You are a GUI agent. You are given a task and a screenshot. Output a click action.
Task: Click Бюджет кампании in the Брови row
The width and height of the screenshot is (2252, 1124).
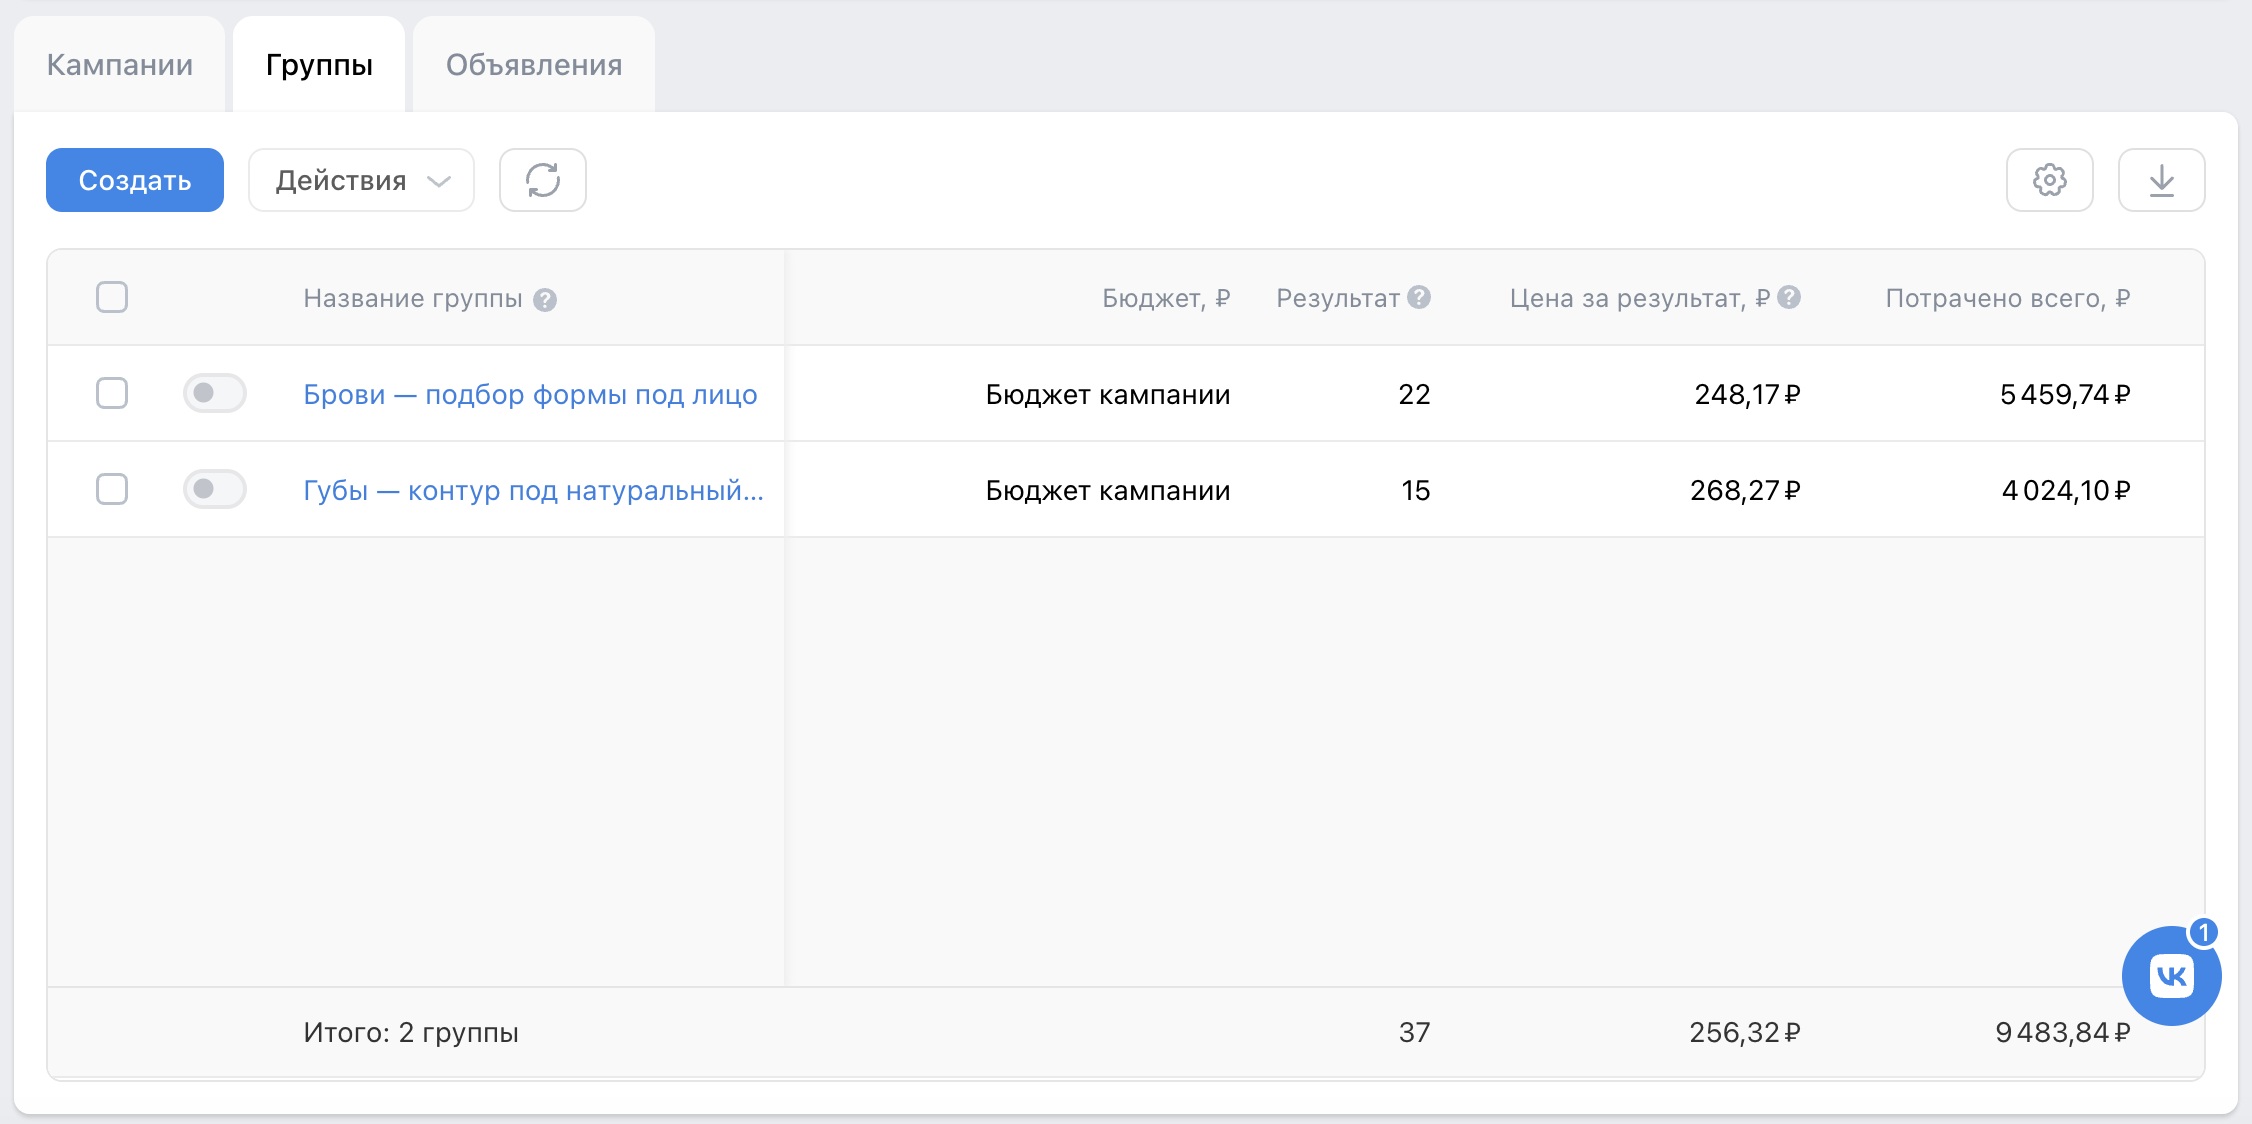click(1108, 394)
